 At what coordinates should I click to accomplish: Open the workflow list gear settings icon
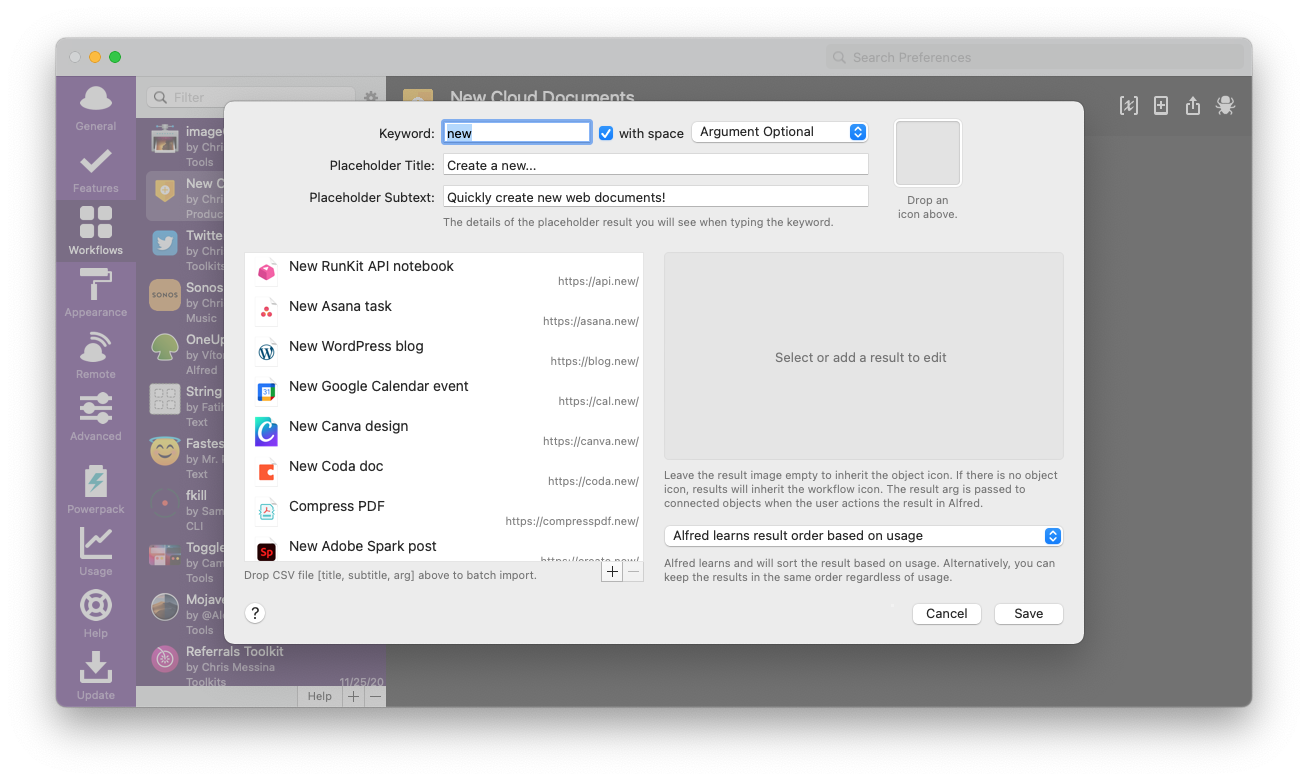click(x=371, y=97)
